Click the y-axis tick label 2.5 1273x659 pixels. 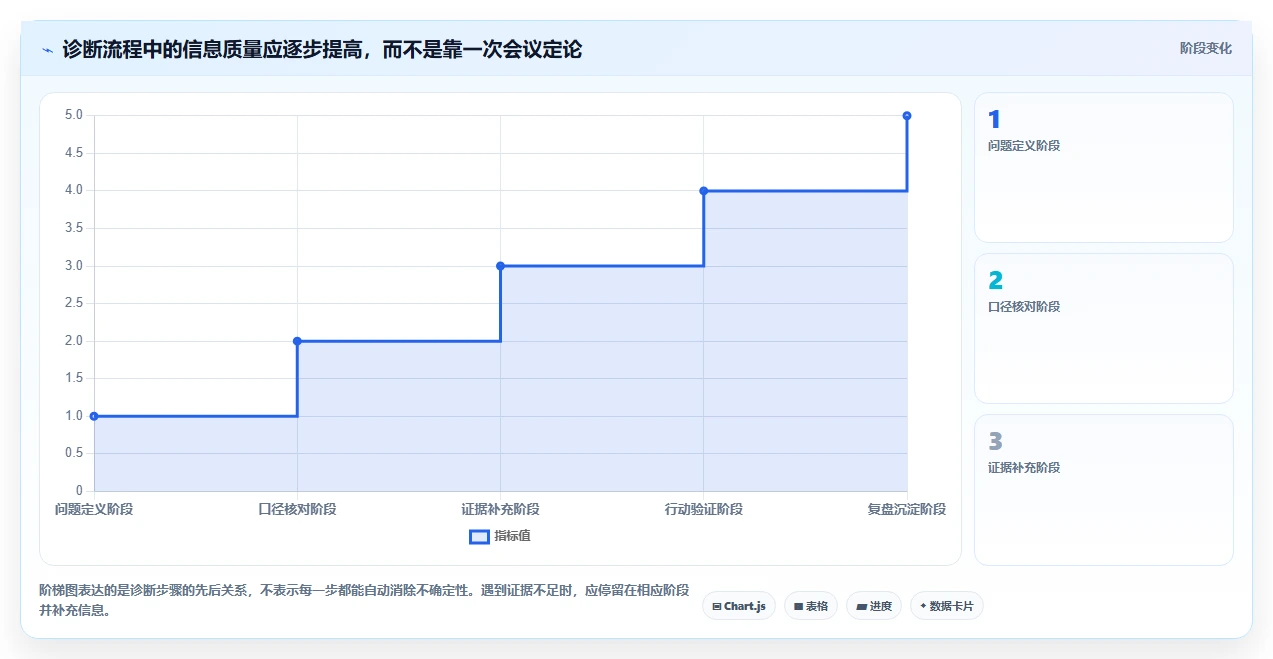[74, 303]
